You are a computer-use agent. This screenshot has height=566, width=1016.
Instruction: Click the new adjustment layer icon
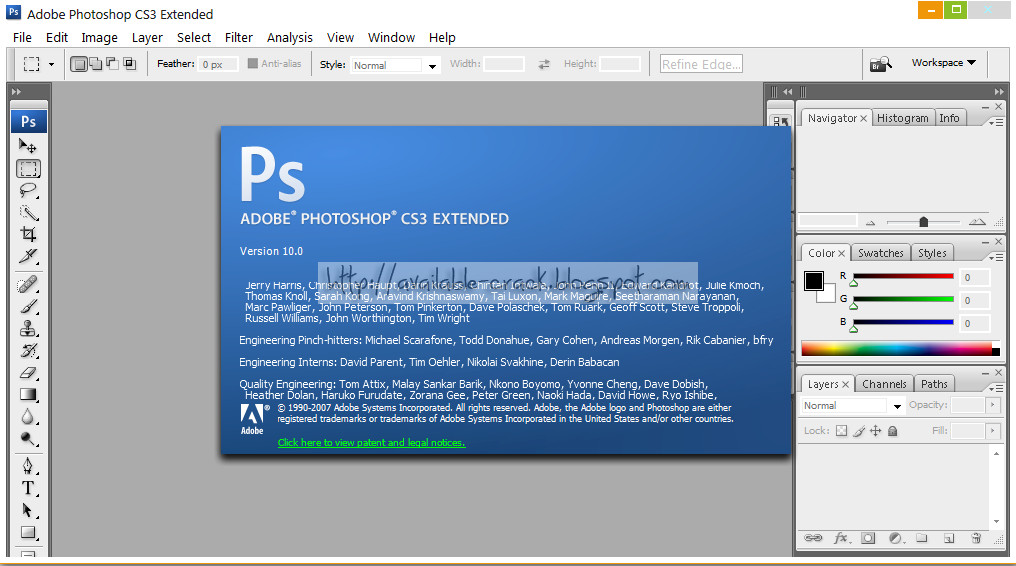point(895,538)
